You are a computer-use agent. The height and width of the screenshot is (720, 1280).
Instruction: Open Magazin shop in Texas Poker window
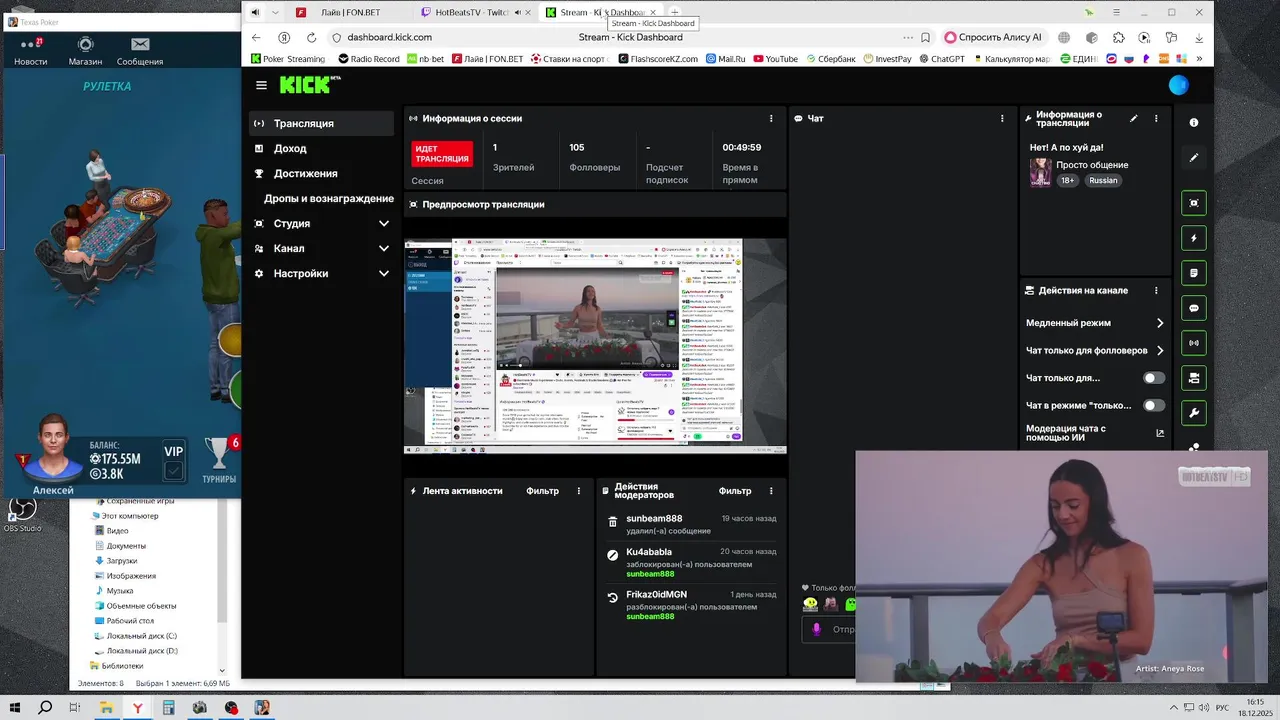85,51
